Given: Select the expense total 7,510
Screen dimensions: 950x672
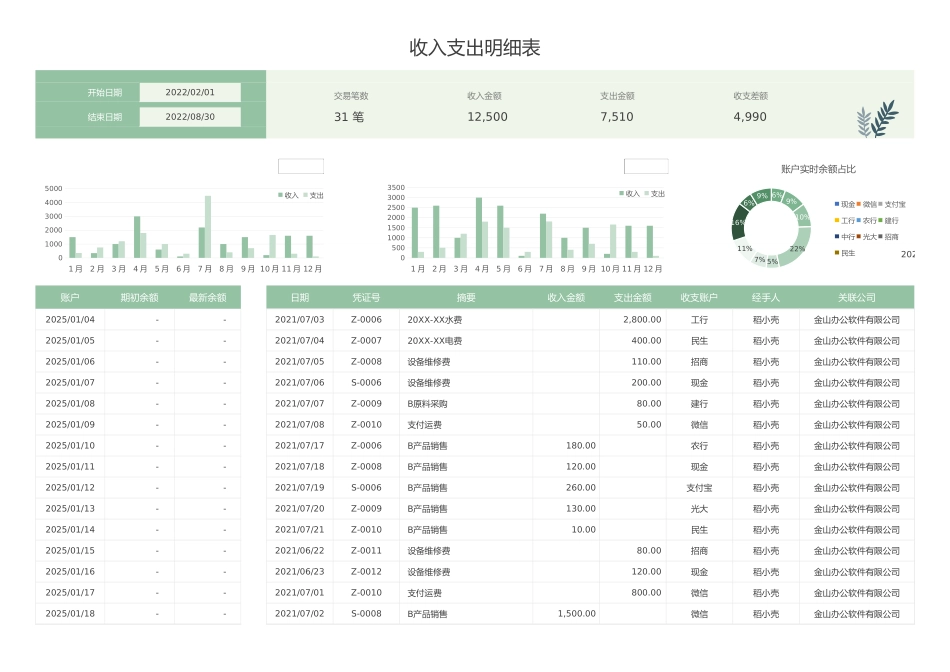Looking at the screenshot, I should coord(617,117).
